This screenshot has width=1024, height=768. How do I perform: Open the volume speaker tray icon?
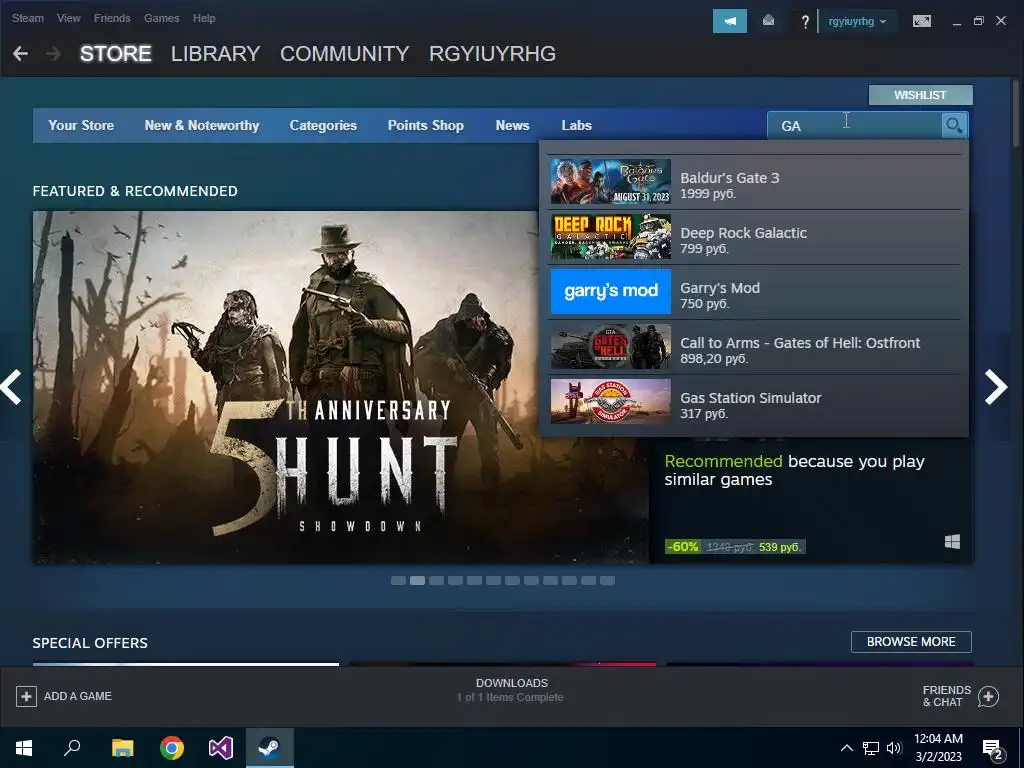pos(894,748)
